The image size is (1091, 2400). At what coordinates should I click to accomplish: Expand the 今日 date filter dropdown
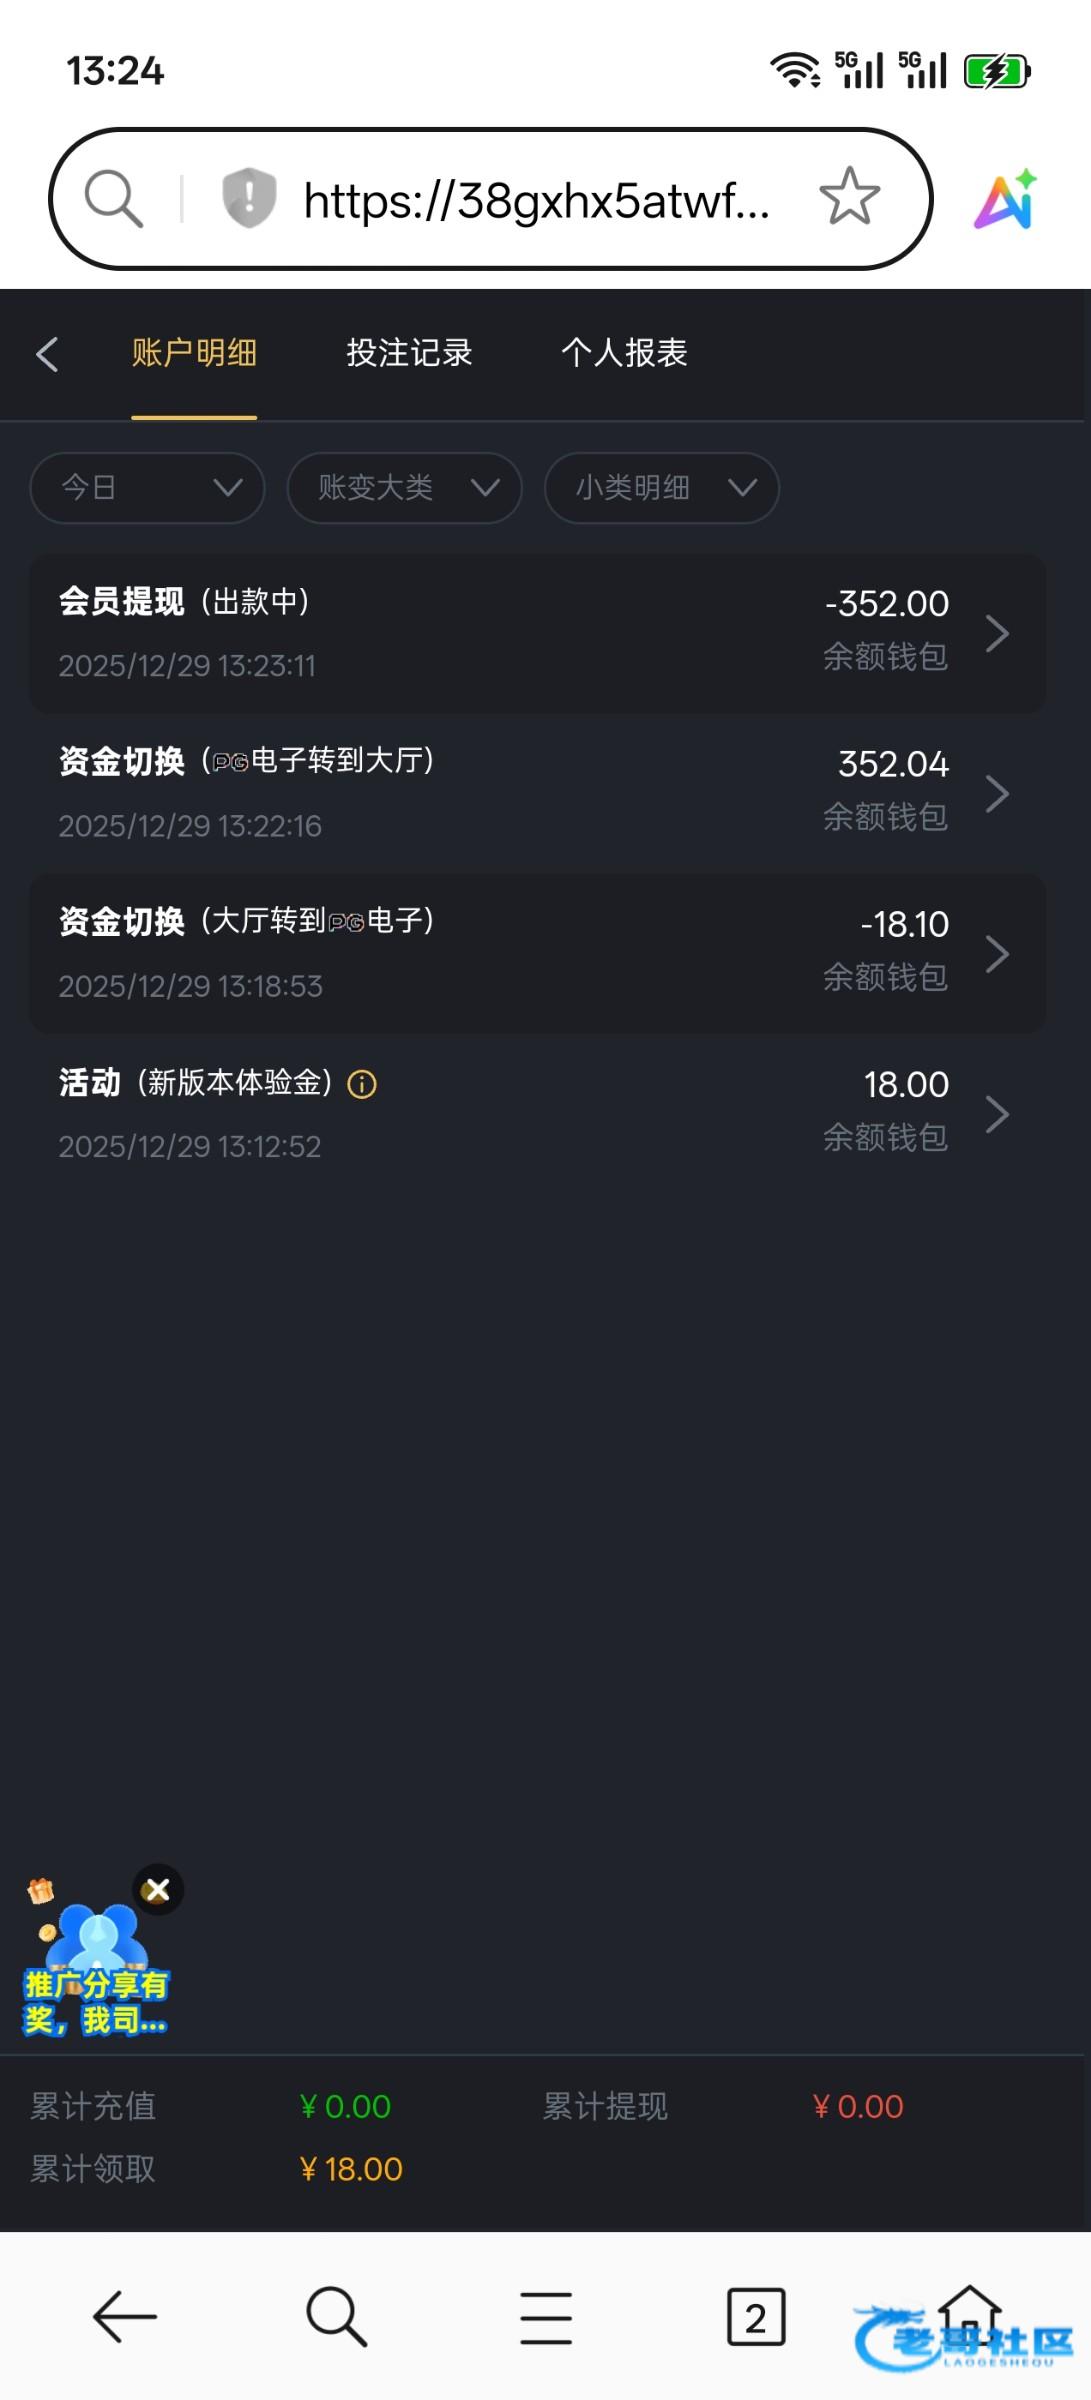pyautogui.click(x=148, y=488)
